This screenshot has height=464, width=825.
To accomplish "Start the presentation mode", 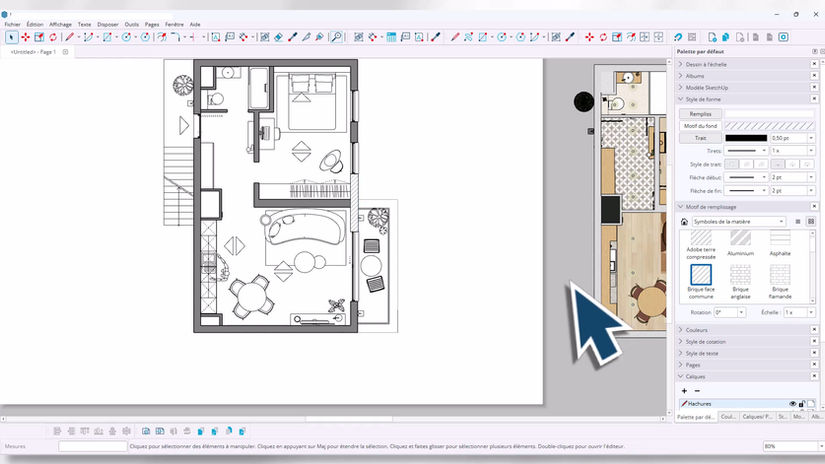I will click(783, 37).
